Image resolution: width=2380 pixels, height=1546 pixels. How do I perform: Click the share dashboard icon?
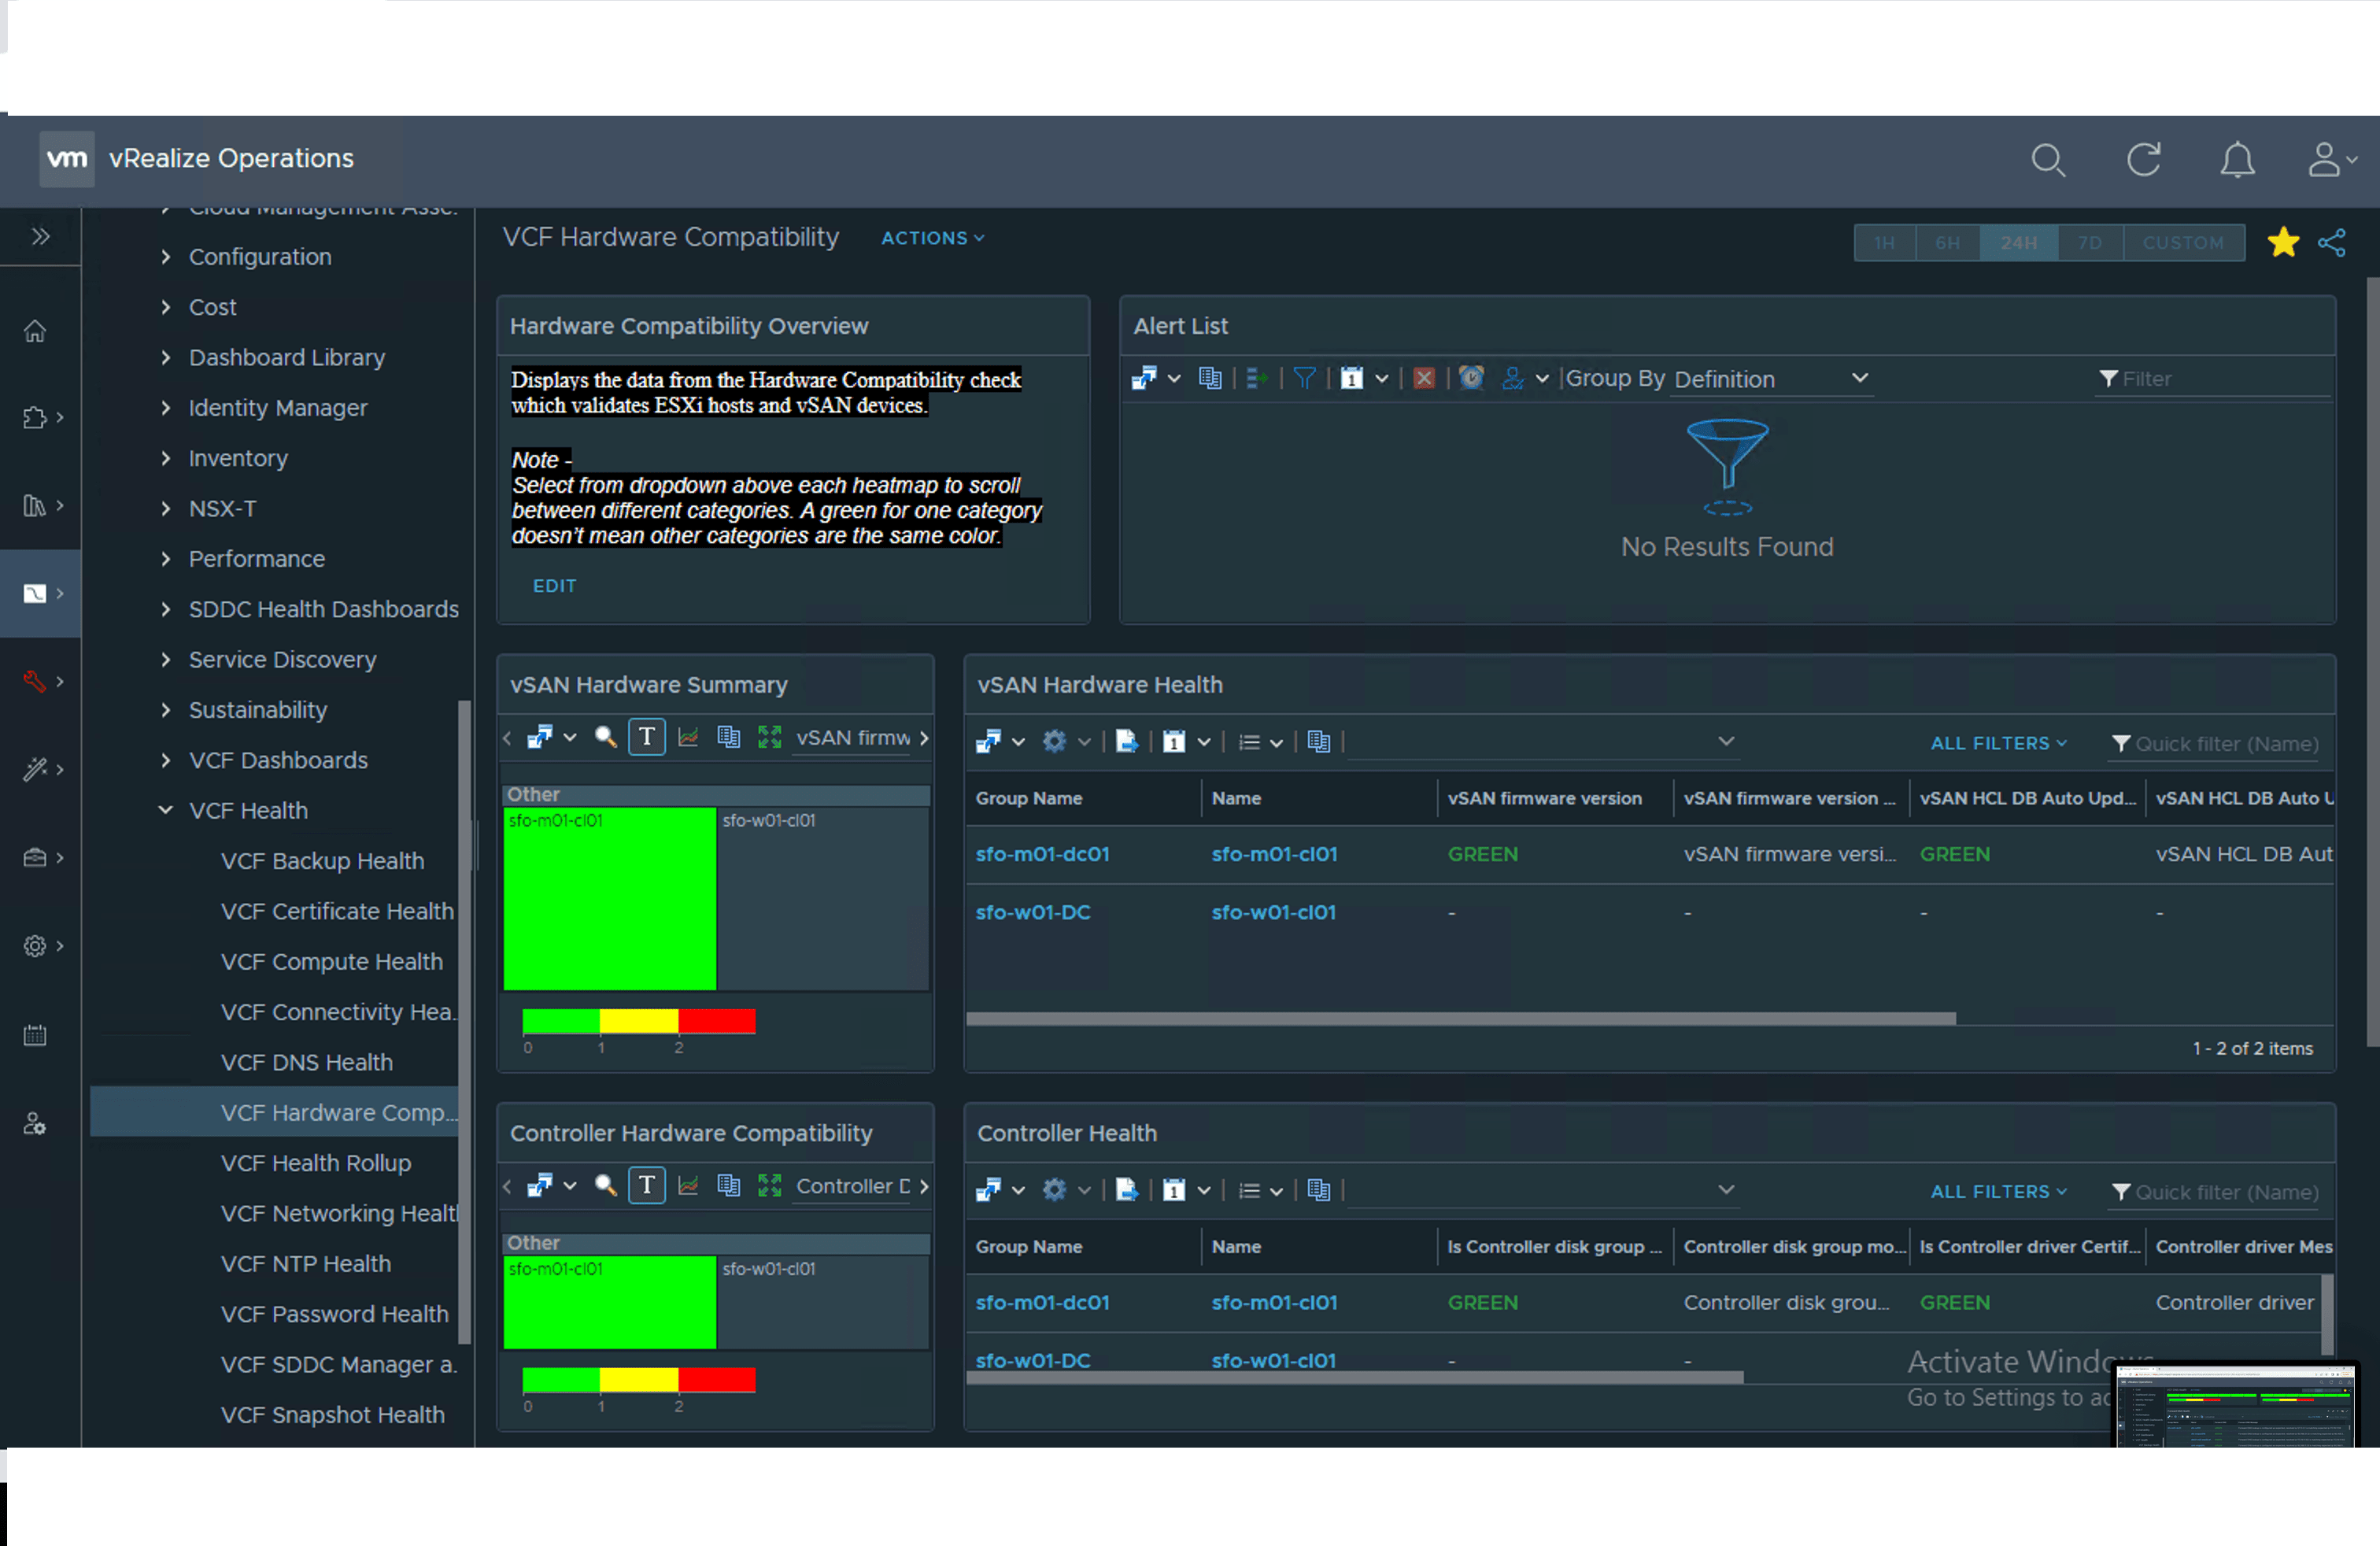tap(2331, 242)
